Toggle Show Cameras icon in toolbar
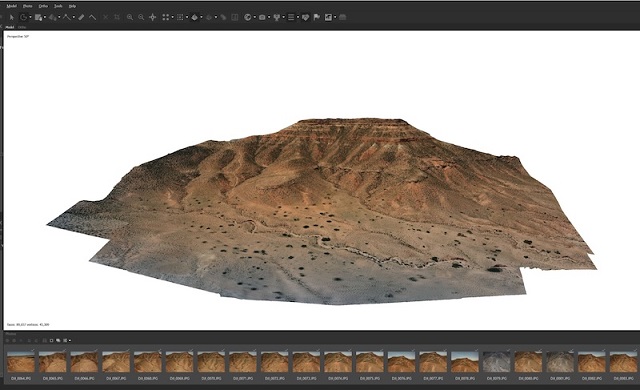640x390 pixels. click(x=262, y=17)
